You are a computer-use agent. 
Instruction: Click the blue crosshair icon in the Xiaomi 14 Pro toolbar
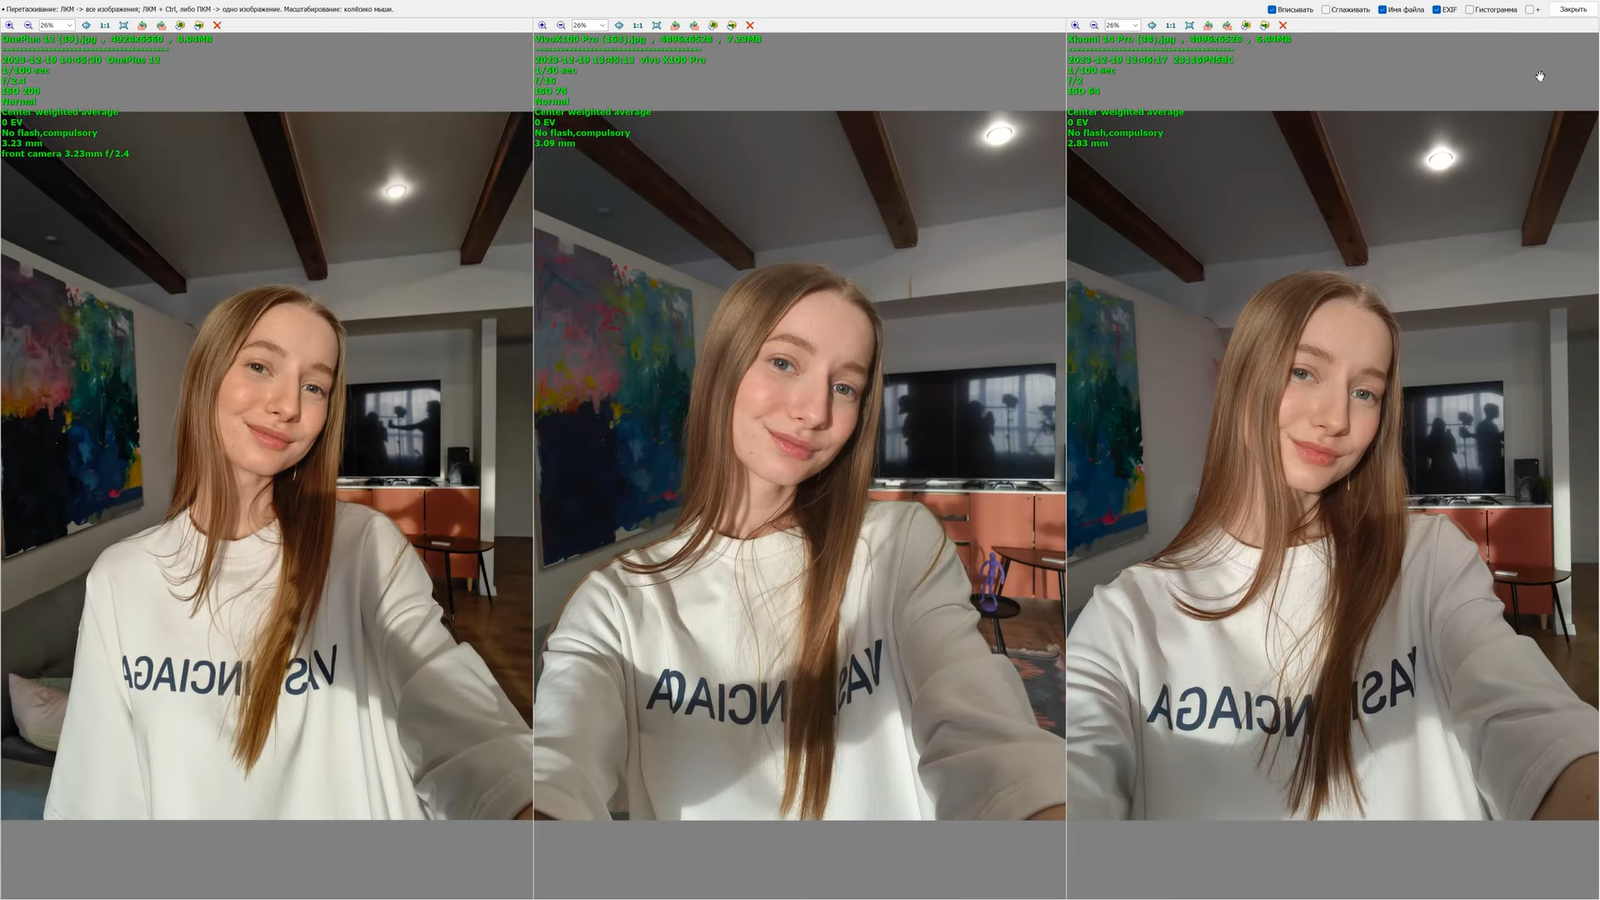(x=1152, y=25)
